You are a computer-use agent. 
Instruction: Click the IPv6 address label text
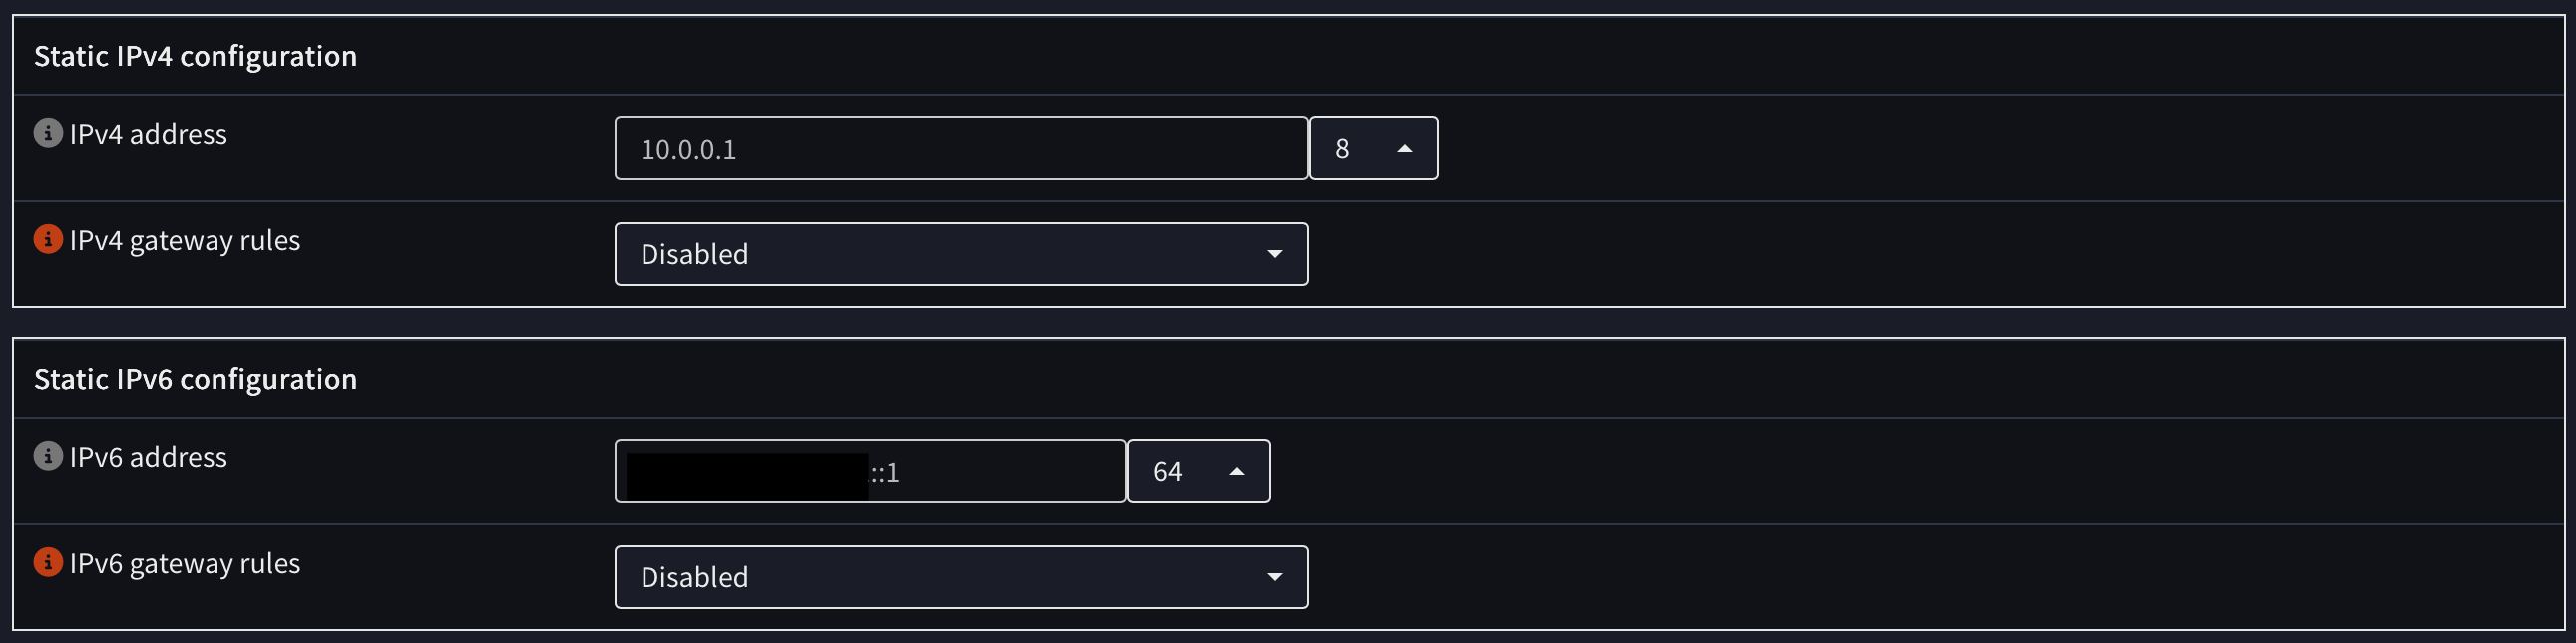click(x=148, y=458)
